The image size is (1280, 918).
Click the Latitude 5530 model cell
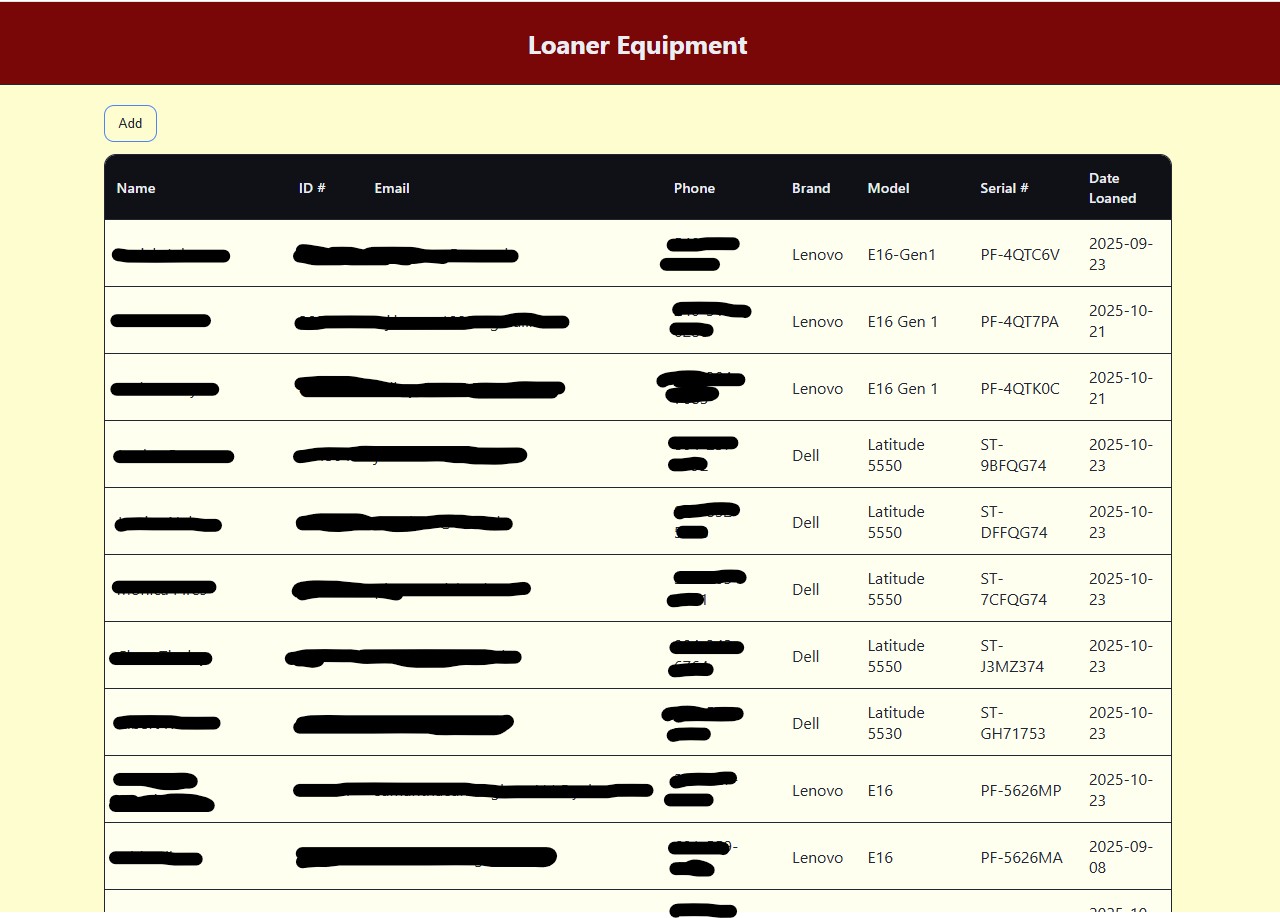tap(896, 723)
